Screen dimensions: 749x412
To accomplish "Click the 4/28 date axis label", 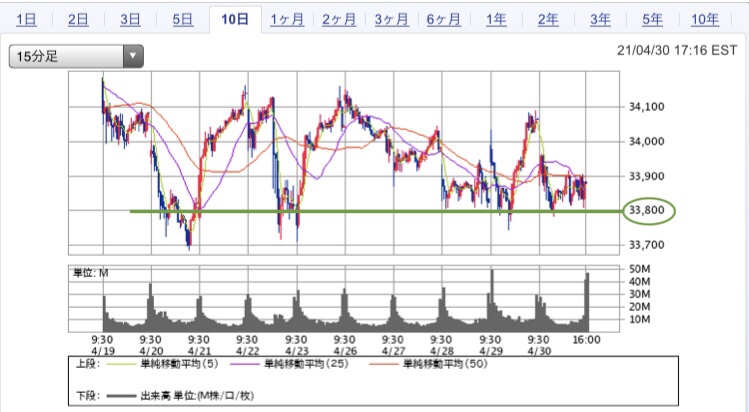I will click(x=442, y=351).
